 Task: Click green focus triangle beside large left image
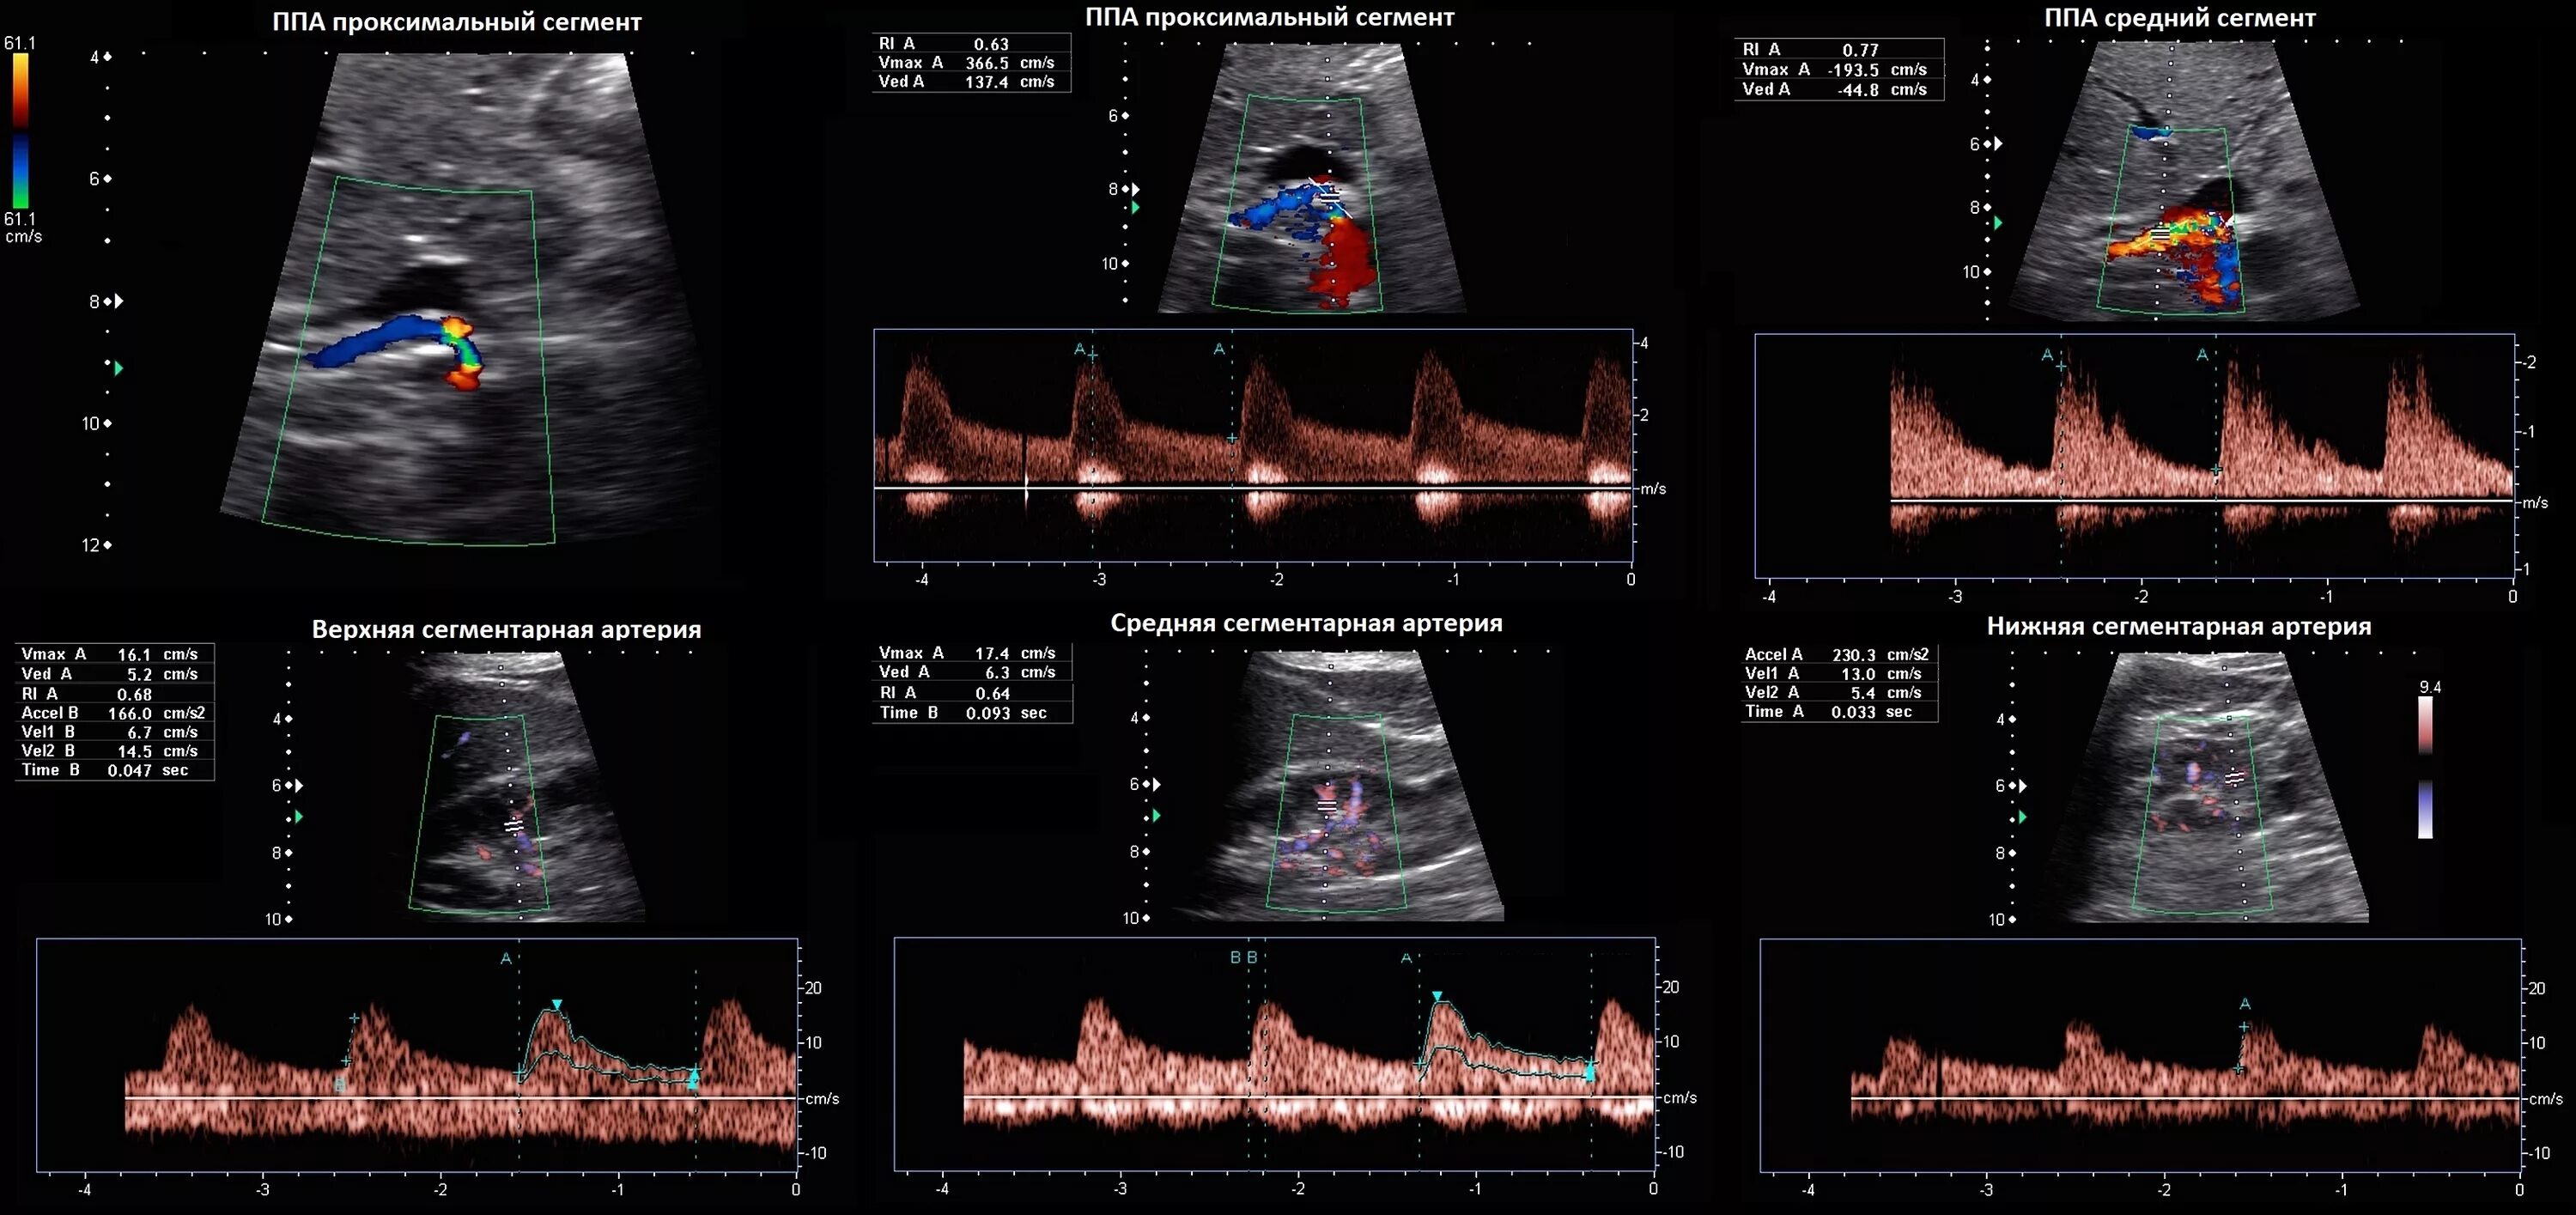click(119, 369)
